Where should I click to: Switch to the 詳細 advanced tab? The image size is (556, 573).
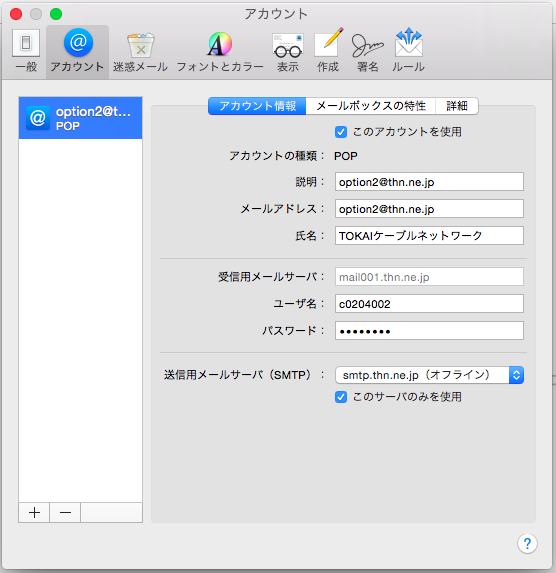click(457, 106)
